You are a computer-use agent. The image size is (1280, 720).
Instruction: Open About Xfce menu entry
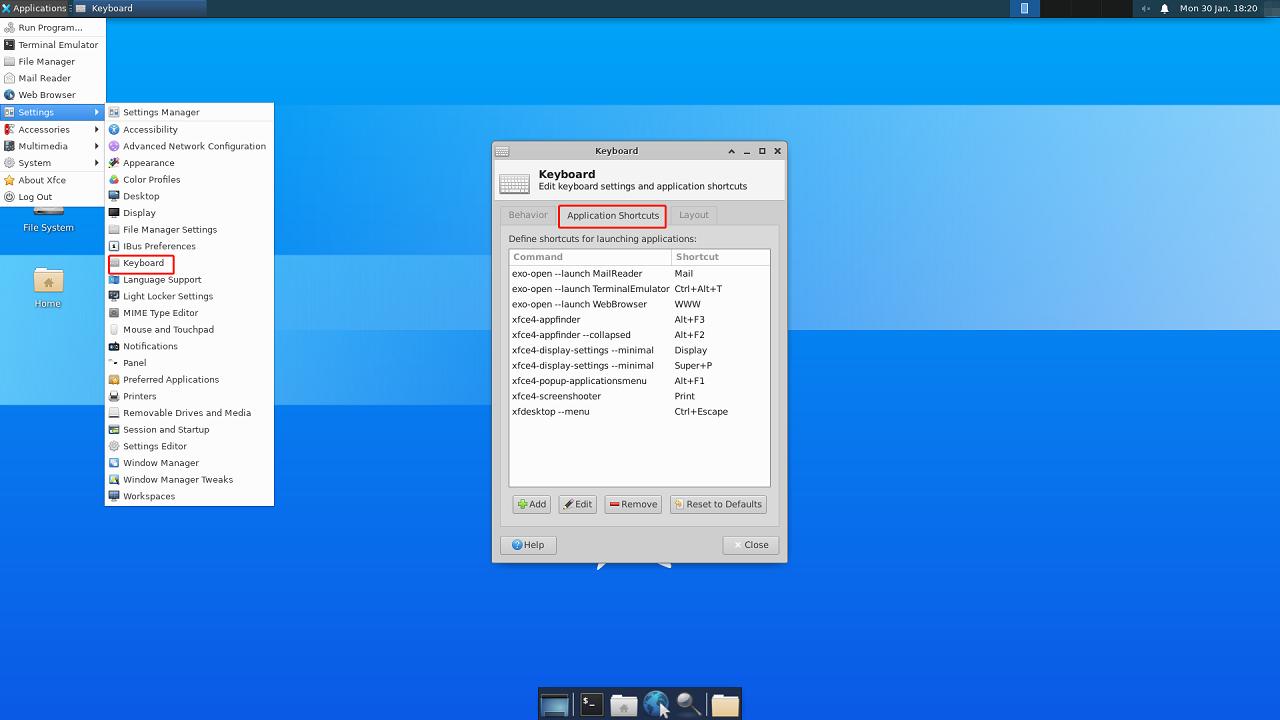(52, 180)
